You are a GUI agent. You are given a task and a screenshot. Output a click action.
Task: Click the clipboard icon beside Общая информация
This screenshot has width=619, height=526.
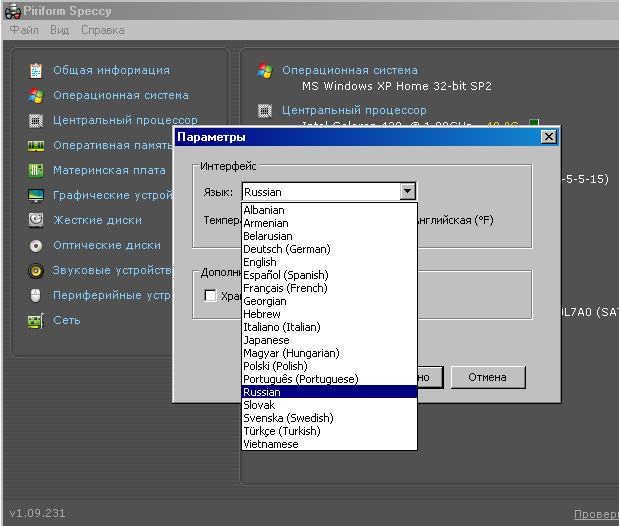point(36,71)
